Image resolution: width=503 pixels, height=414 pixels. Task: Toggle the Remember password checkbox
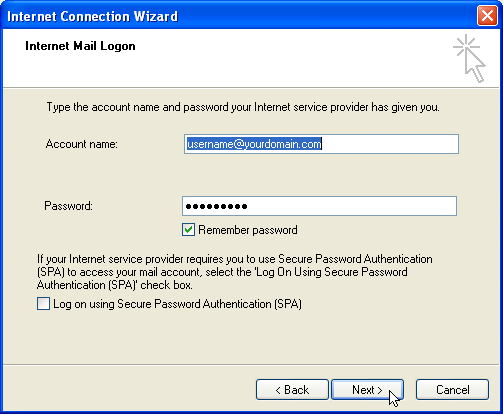click(x=188, y=230)
